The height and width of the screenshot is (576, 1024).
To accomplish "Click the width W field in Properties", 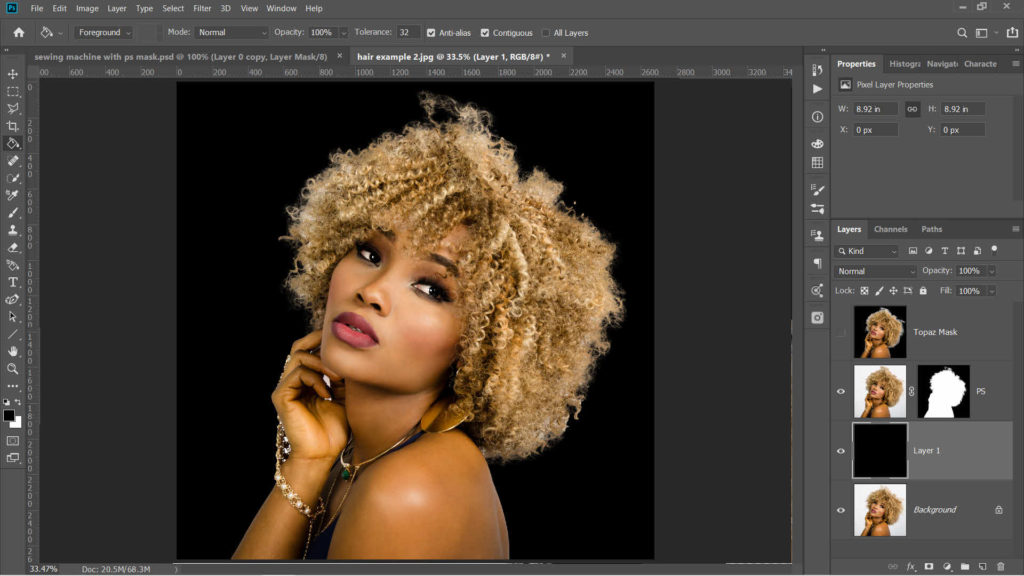I will click(x=875, y=109).
